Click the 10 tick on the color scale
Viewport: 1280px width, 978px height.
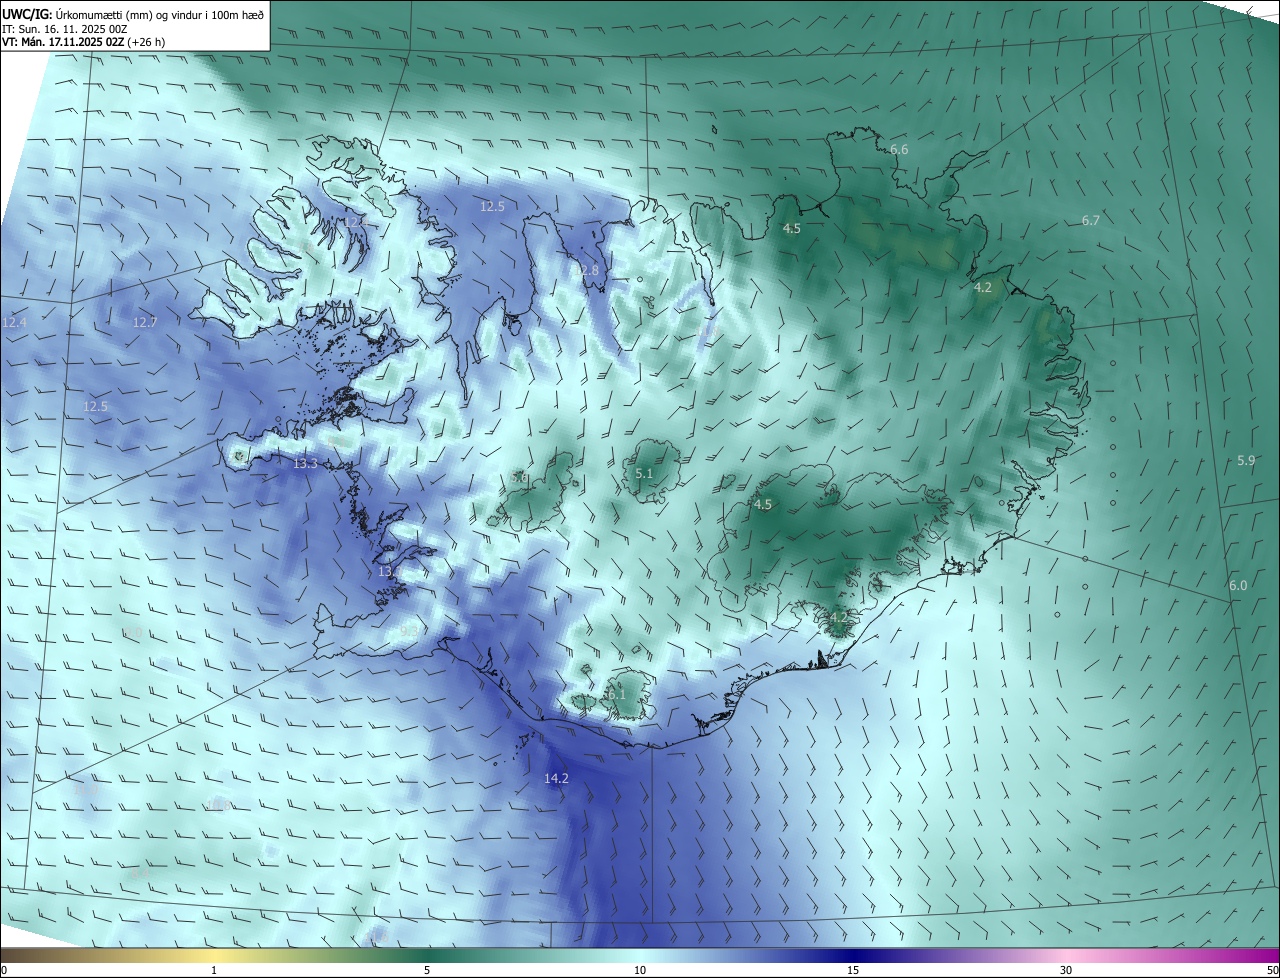point(640,970)
